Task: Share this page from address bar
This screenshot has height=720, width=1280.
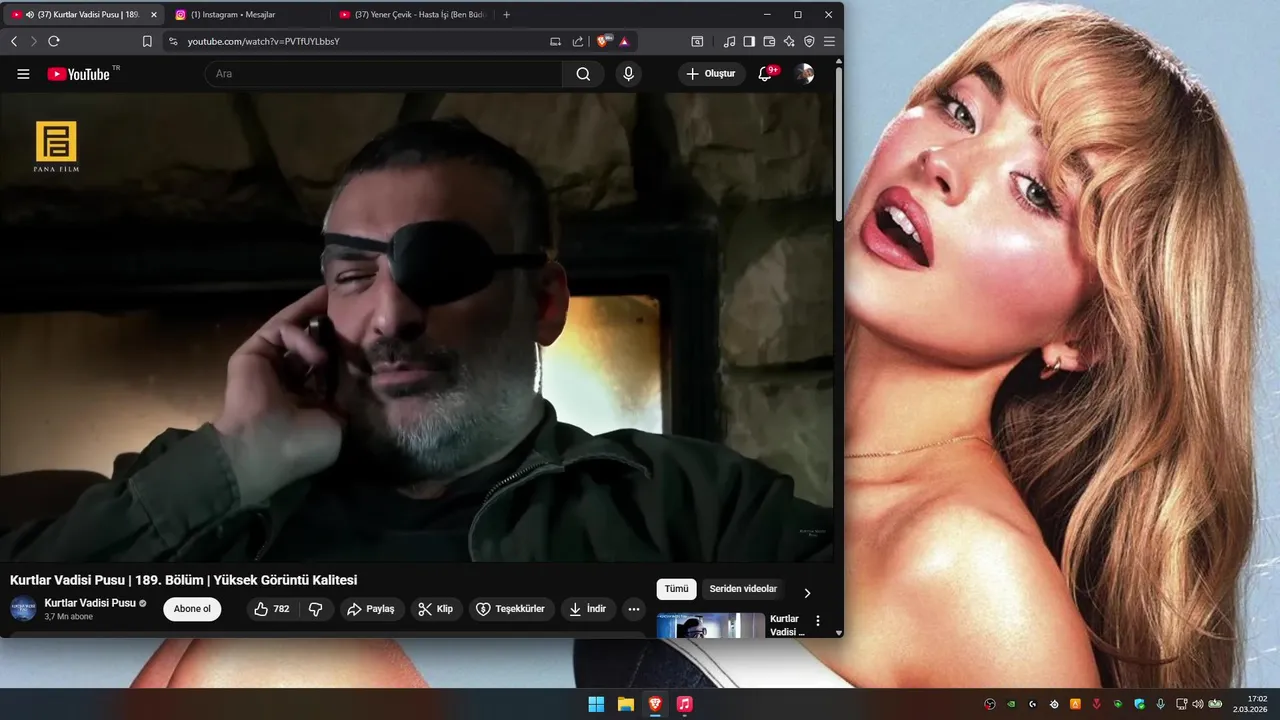Action: click(x=577, y=41)
